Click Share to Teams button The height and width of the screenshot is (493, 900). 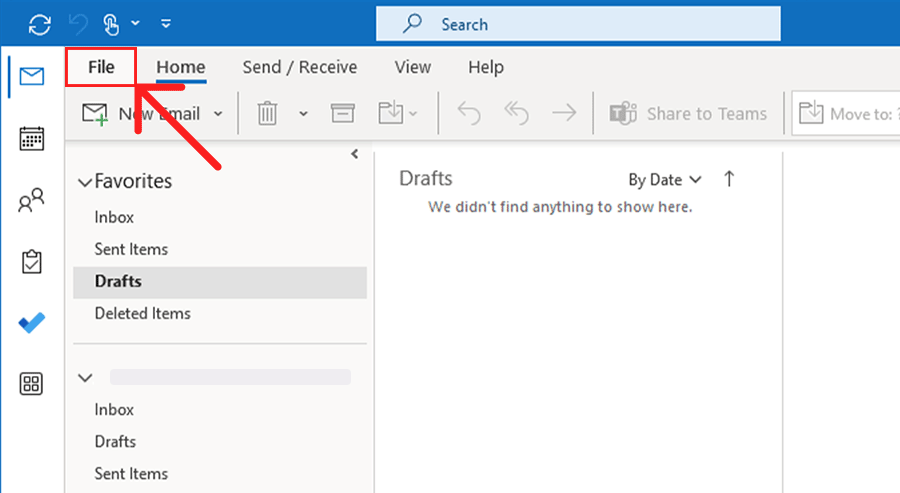[x=688, y=114]
